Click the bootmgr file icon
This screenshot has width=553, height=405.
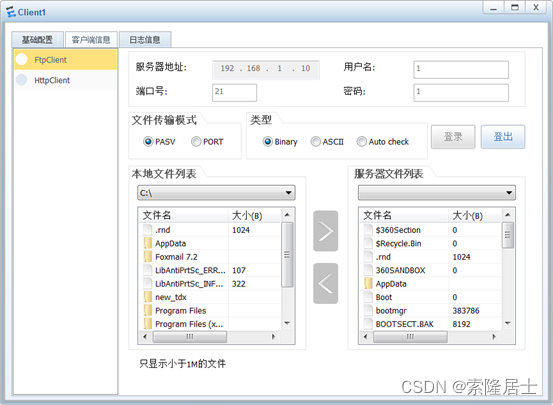[x=368, y=310]
